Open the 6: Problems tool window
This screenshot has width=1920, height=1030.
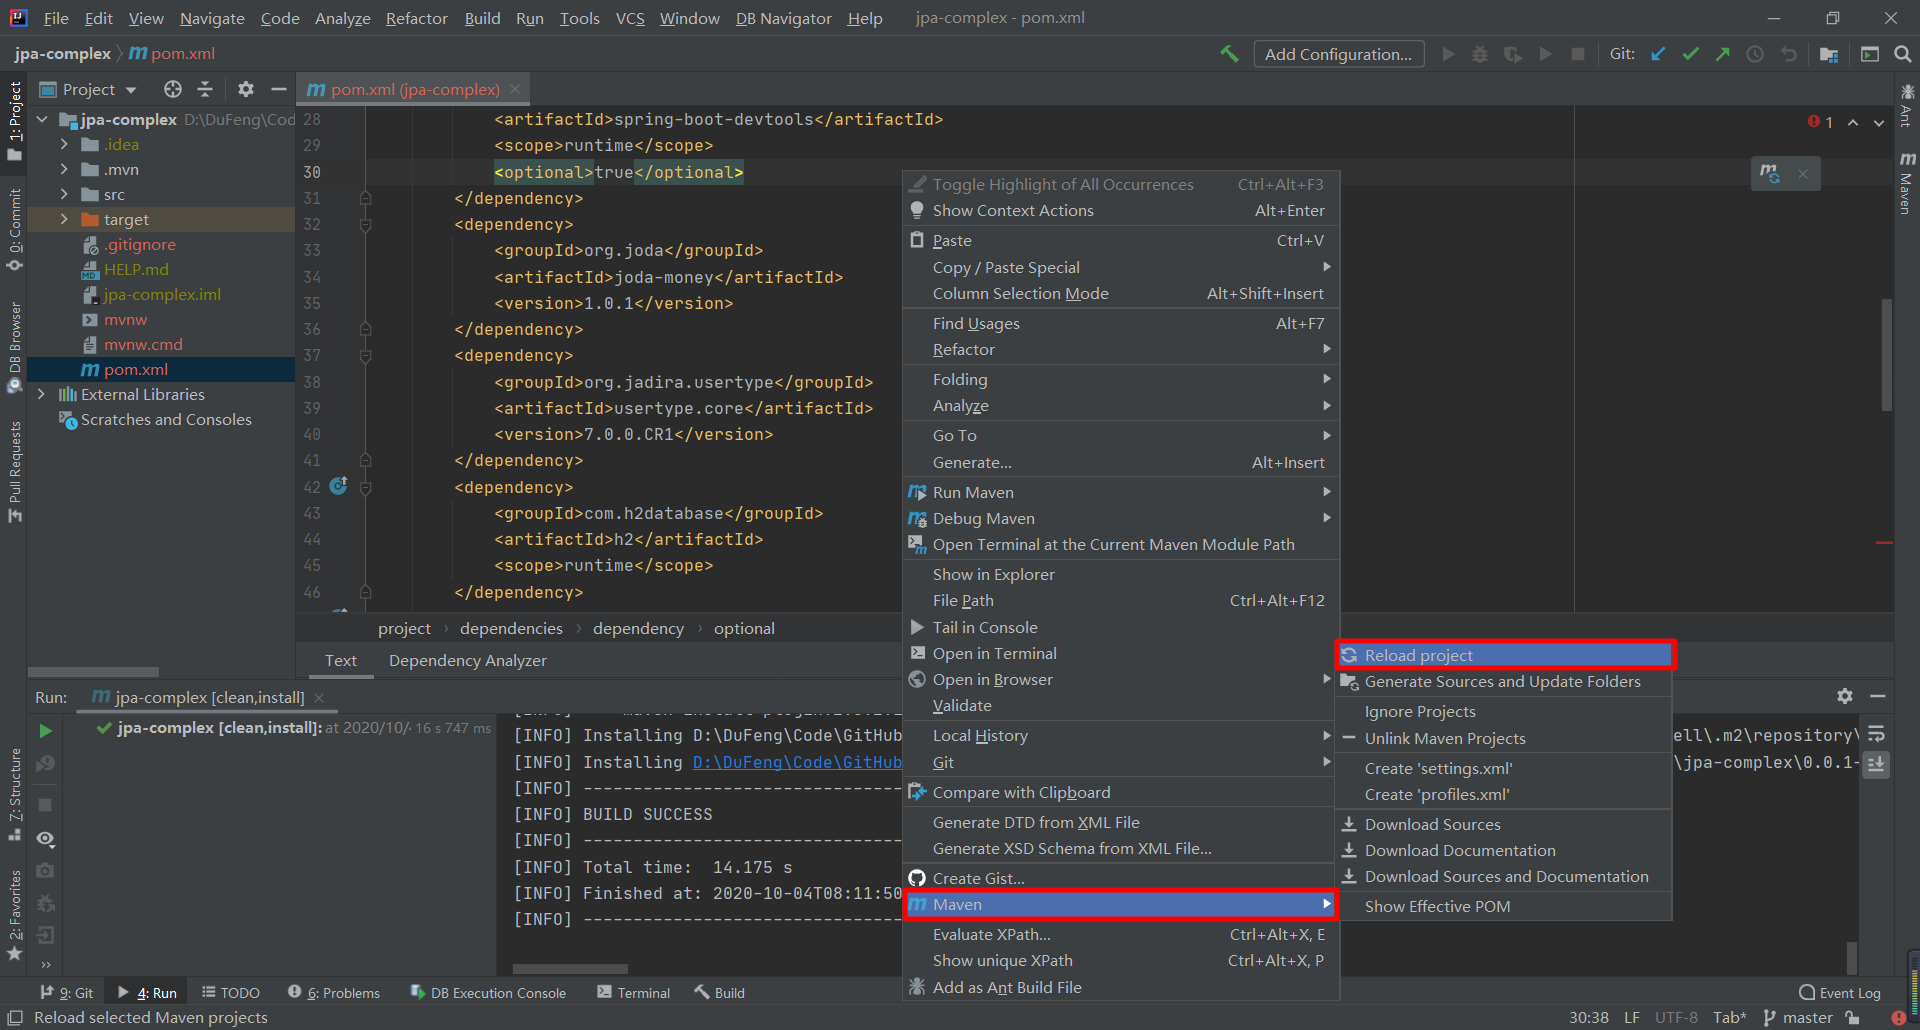pos(334,992)
